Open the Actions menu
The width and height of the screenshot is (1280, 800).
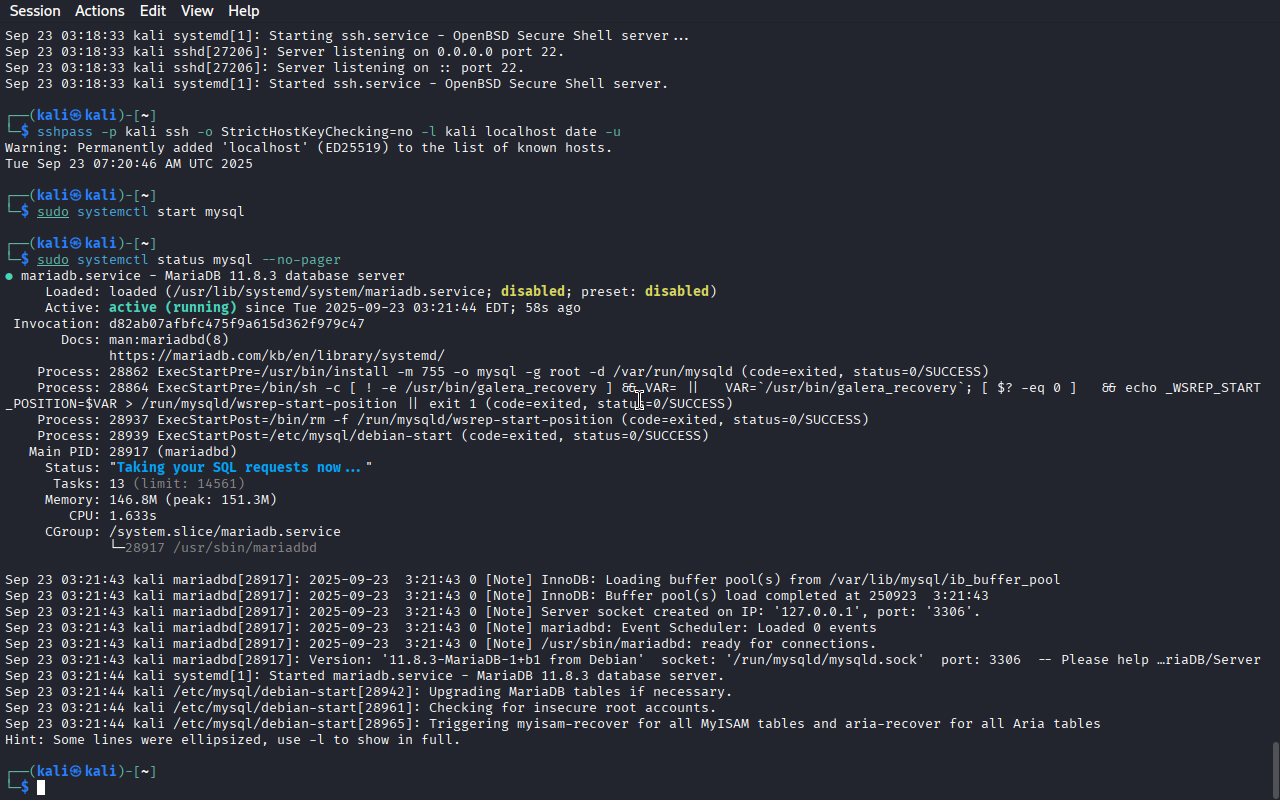pyautogui.click(x=100, y=11)
